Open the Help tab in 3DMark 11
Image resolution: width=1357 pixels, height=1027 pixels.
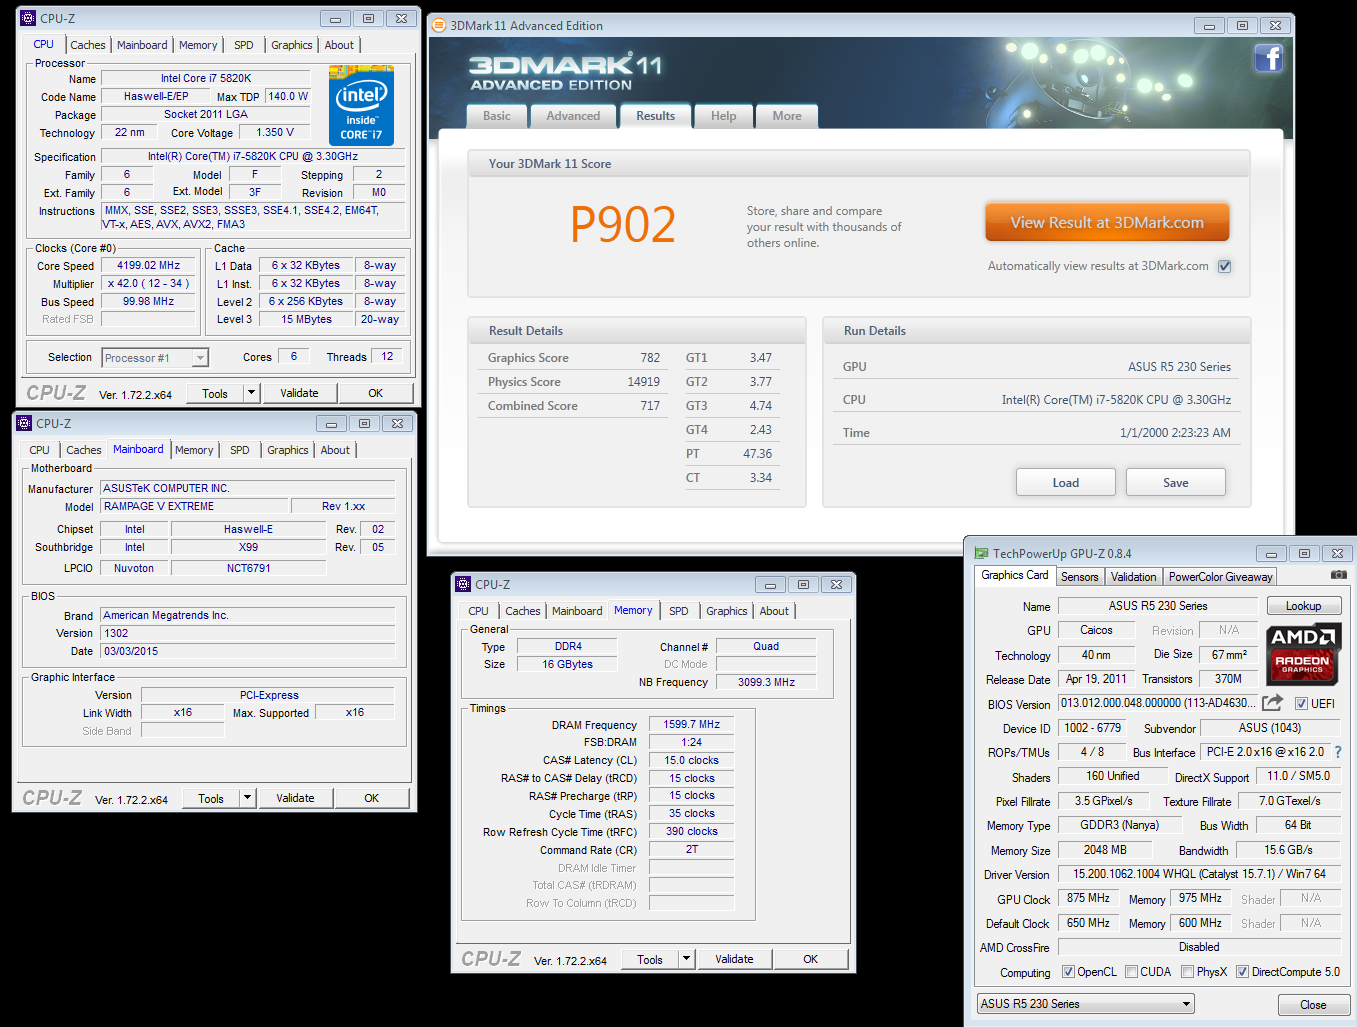723,116
